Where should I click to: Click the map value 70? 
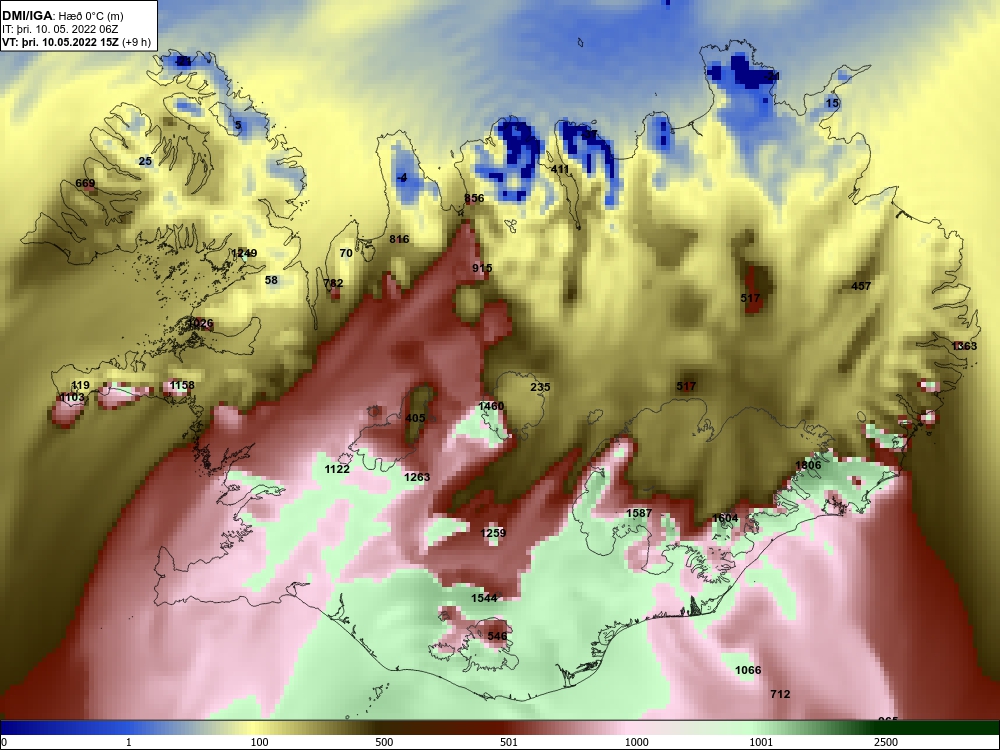346,253
